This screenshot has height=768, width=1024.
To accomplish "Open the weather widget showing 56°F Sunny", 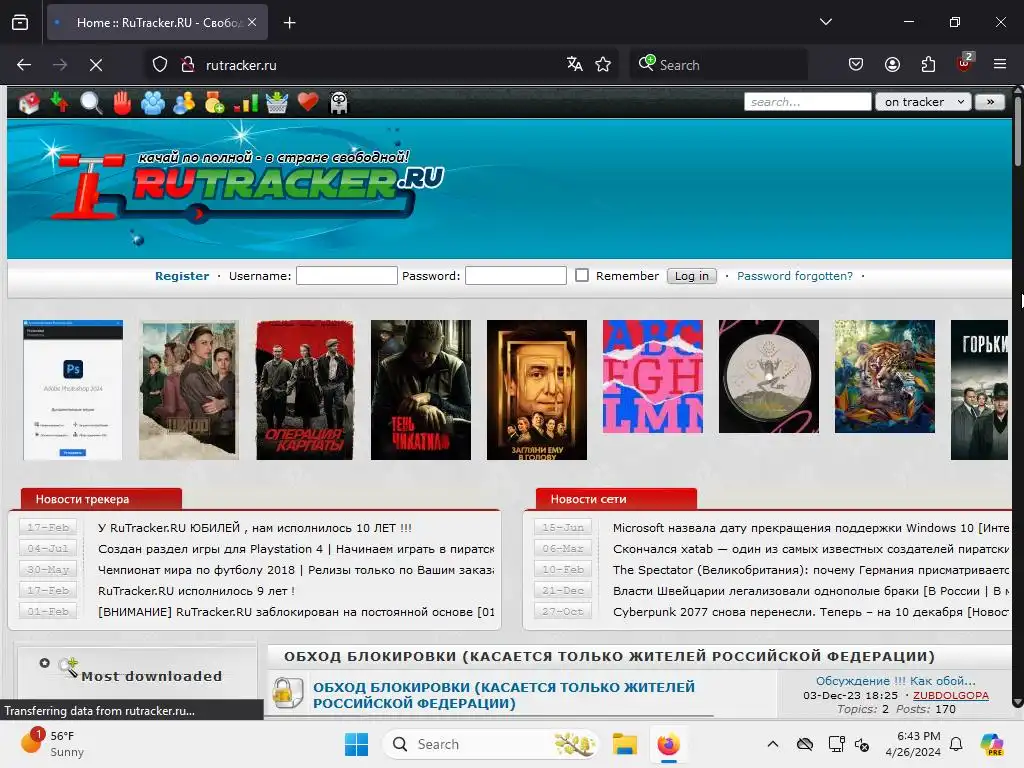I will pos(53,743).
